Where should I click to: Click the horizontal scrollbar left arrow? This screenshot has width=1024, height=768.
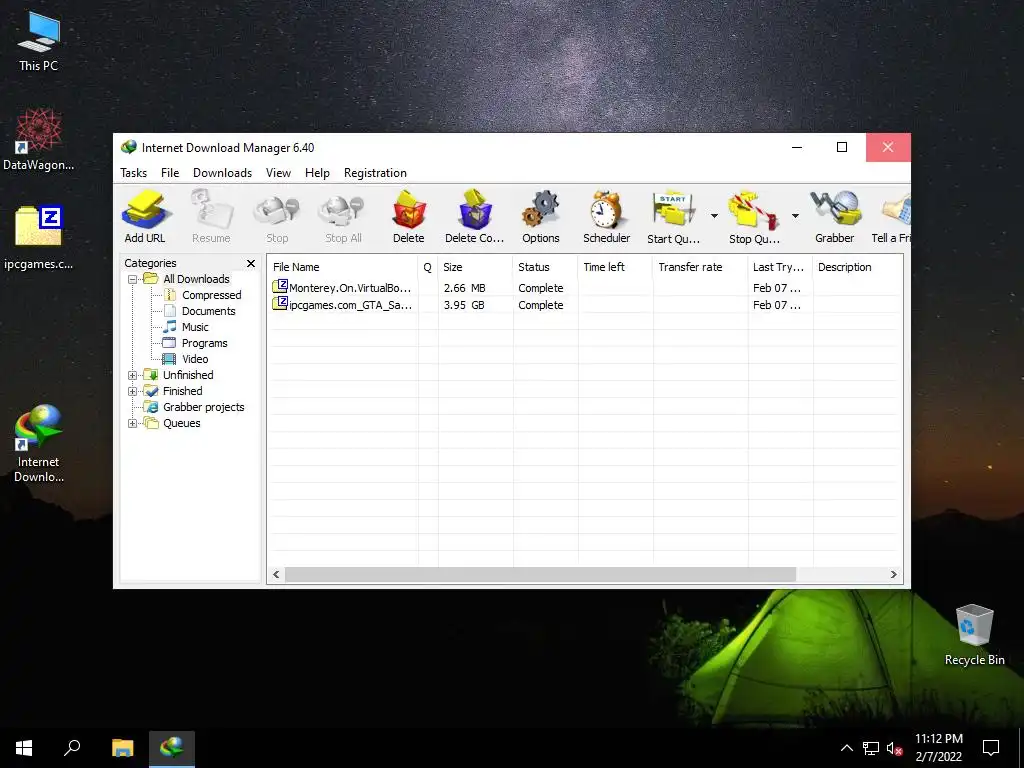pyautogui.click(x=276, y=575)
